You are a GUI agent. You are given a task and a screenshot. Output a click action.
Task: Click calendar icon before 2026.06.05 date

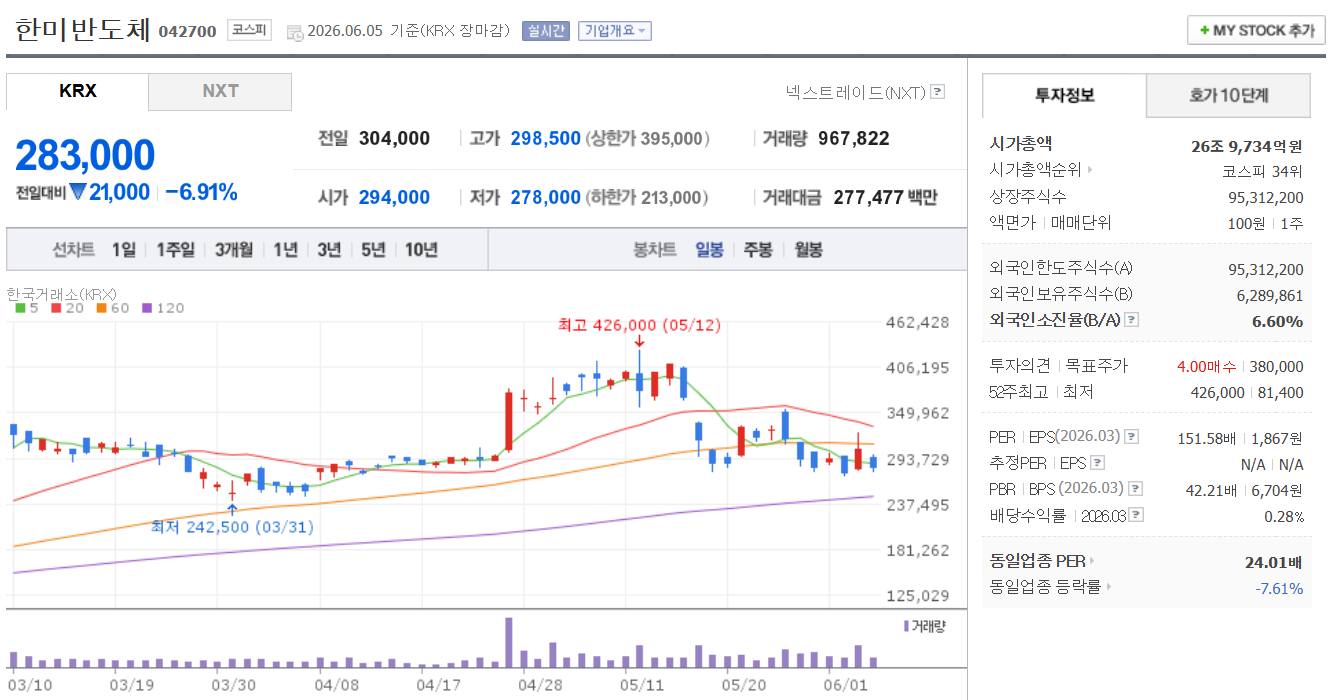tap(295, 32)
